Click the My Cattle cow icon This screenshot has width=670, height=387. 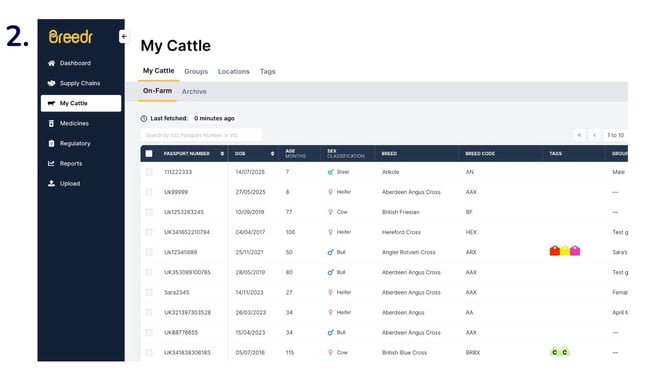pyautogui.click(x=51, y=103)
